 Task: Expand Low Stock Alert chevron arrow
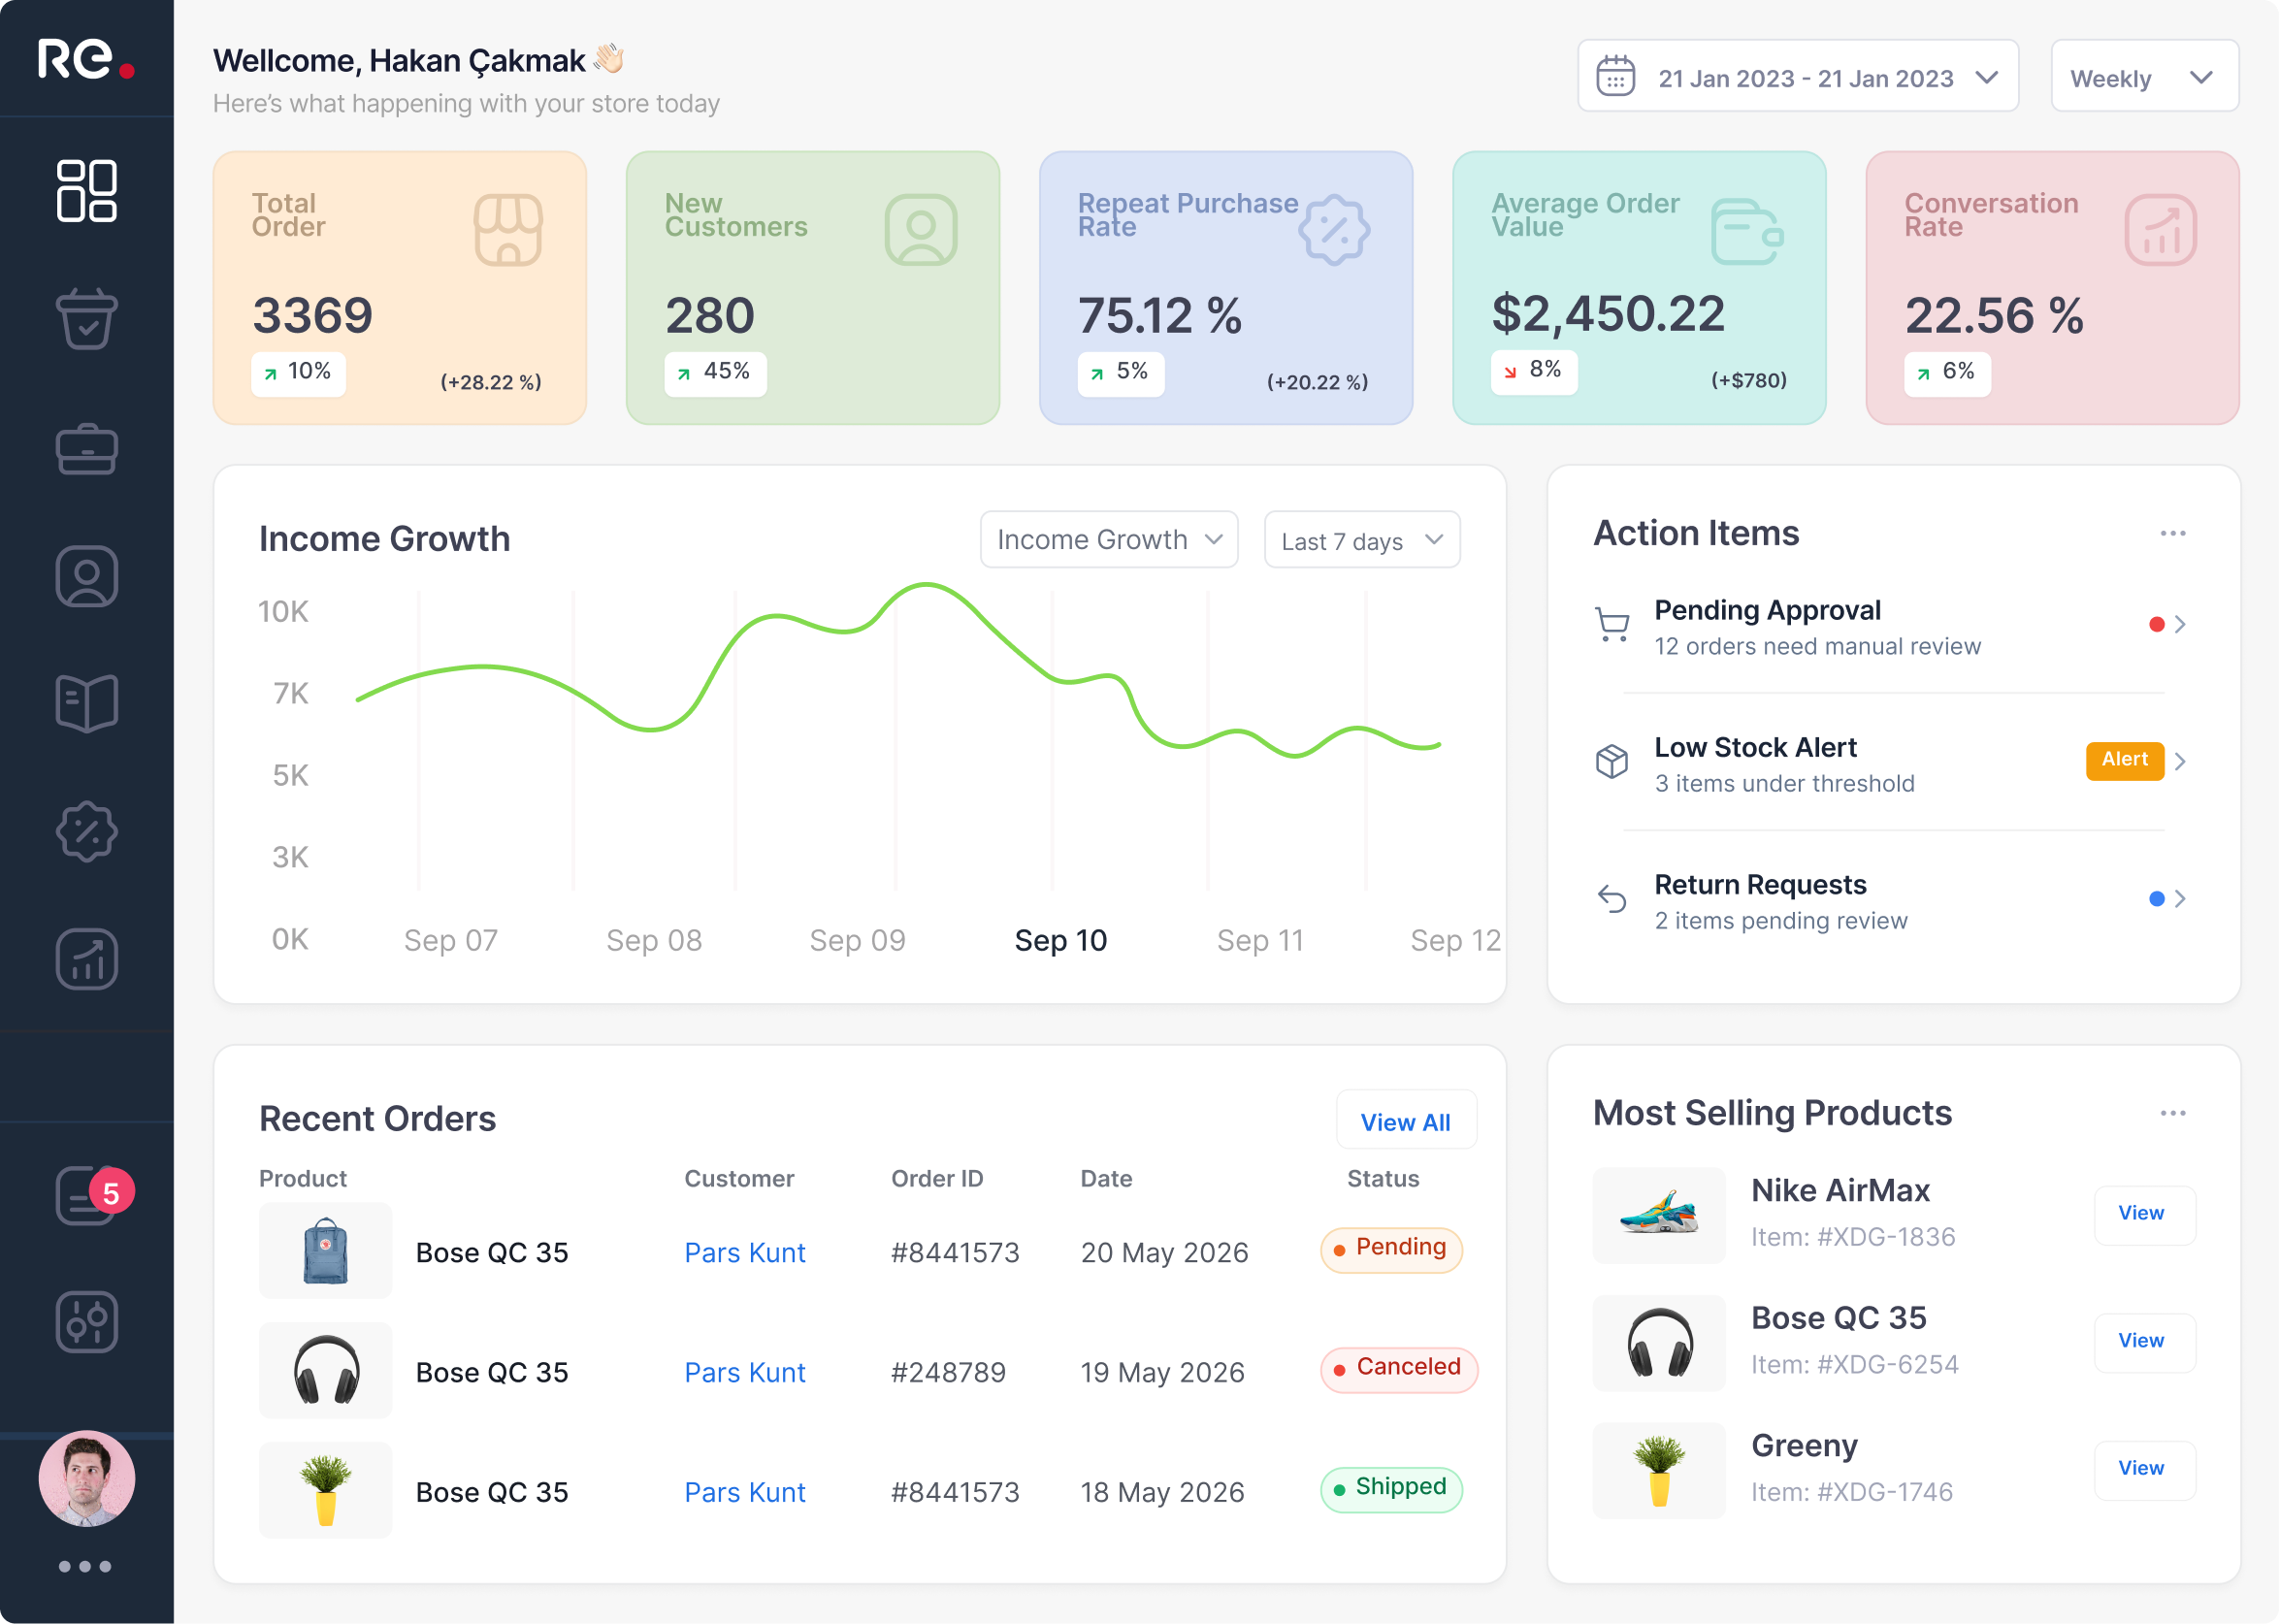(2180, 762)
